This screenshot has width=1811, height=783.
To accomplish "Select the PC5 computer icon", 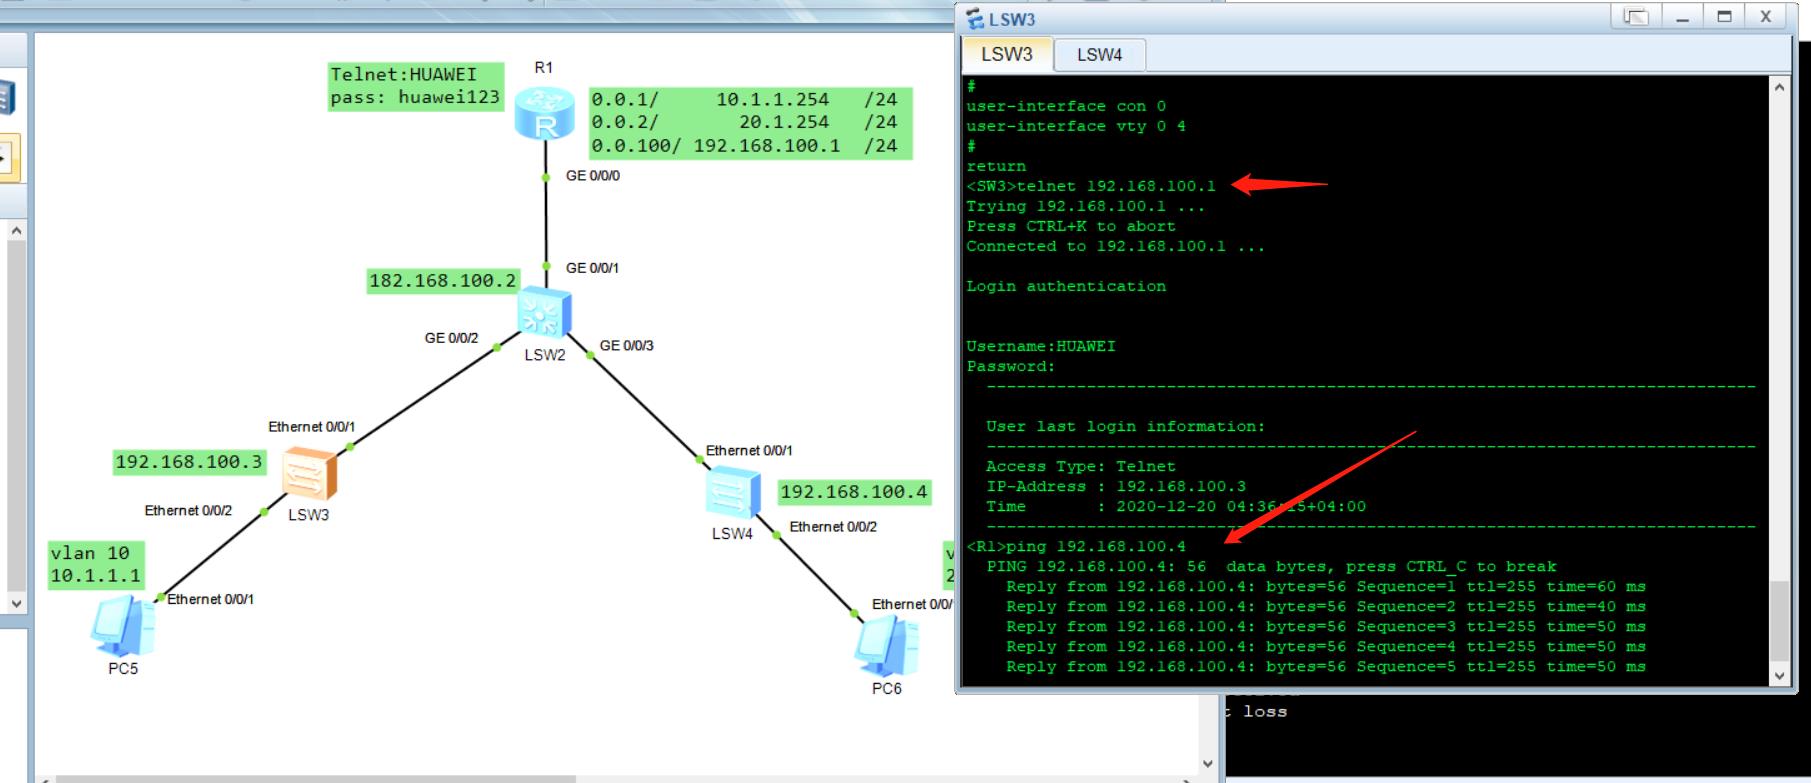I will click(x=123, y=626).
